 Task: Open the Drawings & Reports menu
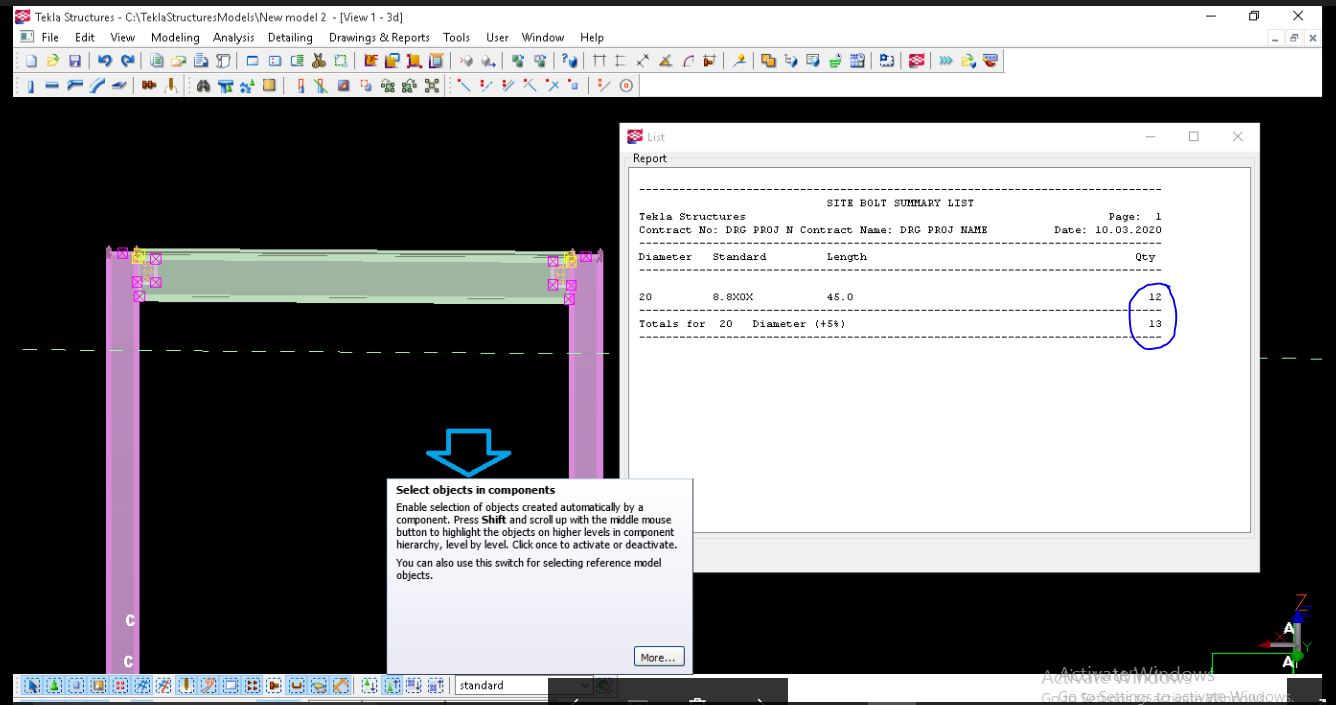379,37
